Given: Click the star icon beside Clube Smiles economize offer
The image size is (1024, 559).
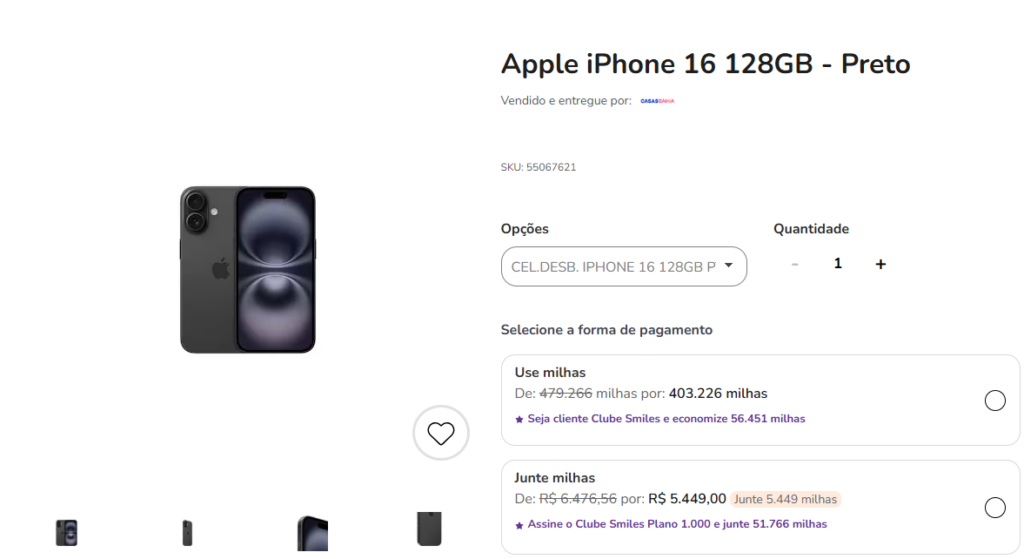Looking at the screenshot, I should [519, 419].
